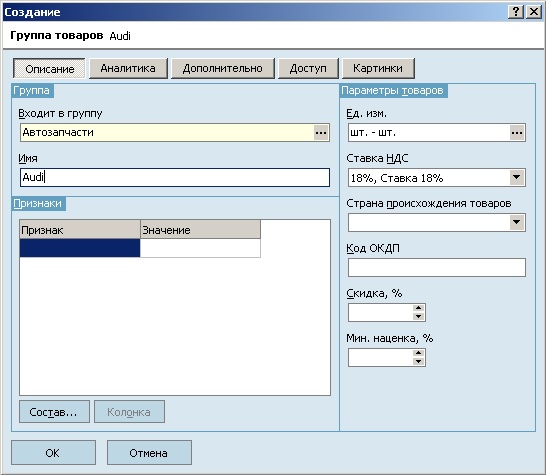Decrease Мин. наценка, % with down arrow
This screenshot has width=546, height=475.
coord(418,361)
